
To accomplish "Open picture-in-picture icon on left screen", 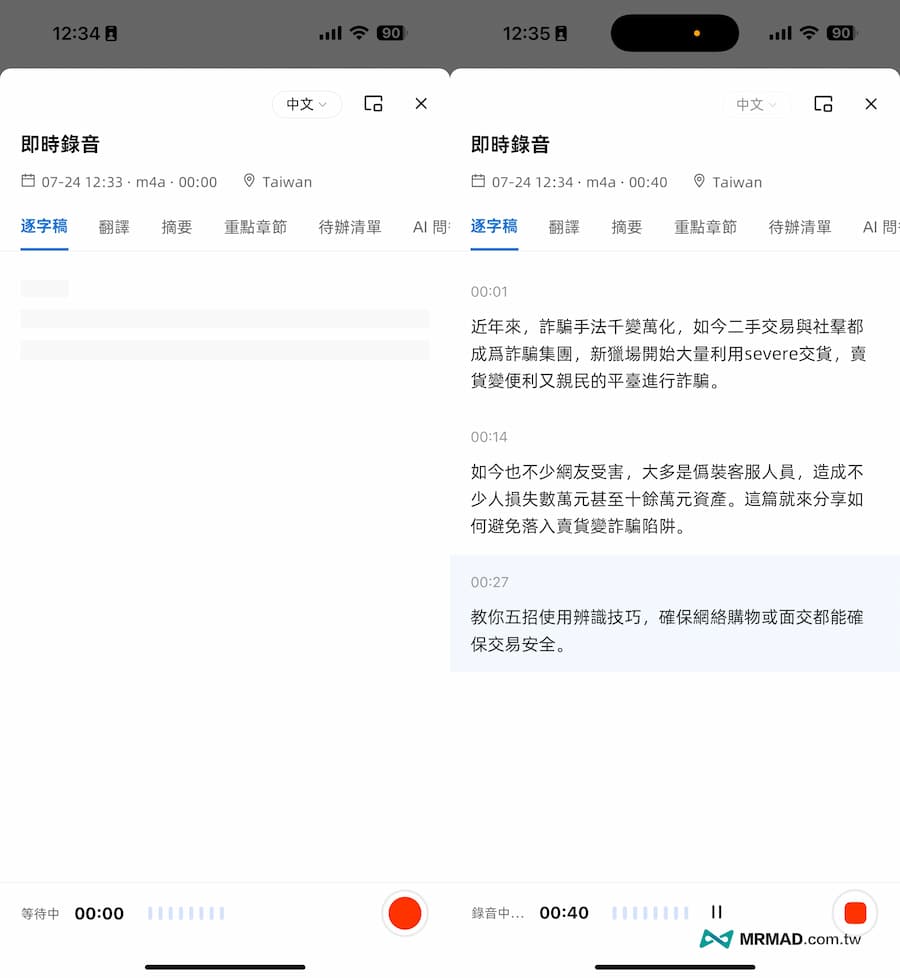I will click(x=373, y=104).
